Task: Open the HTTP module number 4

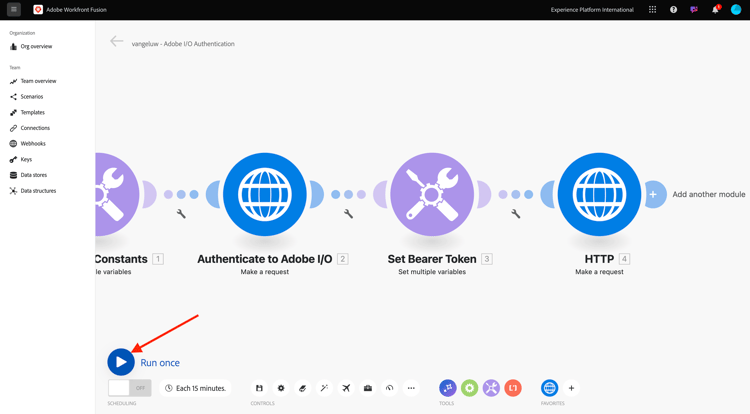Action: [599, 194]
